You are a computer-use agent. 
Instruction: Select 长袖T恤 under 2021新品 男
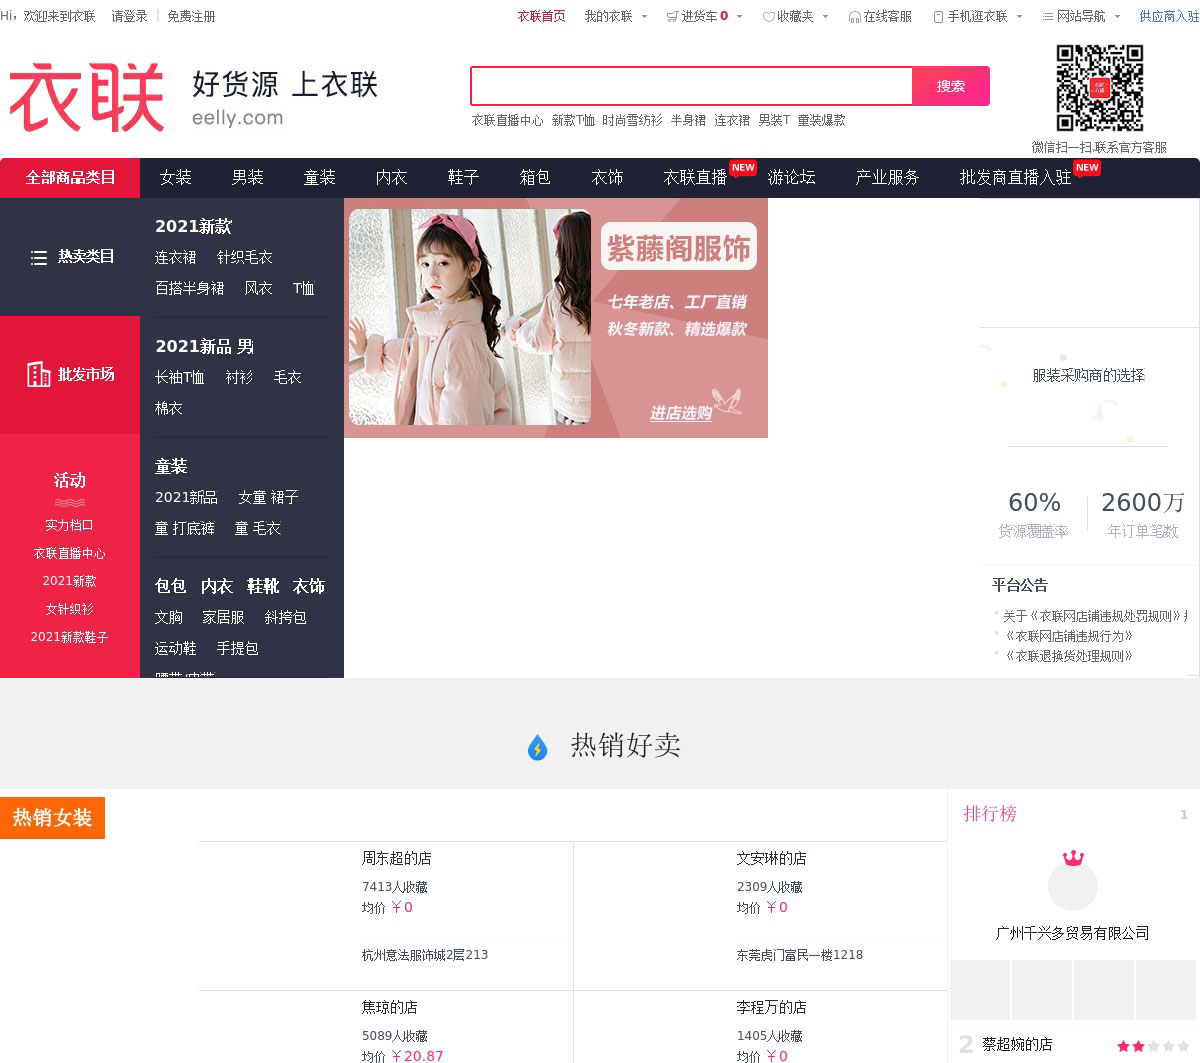pyautogui.click(x=179, y=378)
